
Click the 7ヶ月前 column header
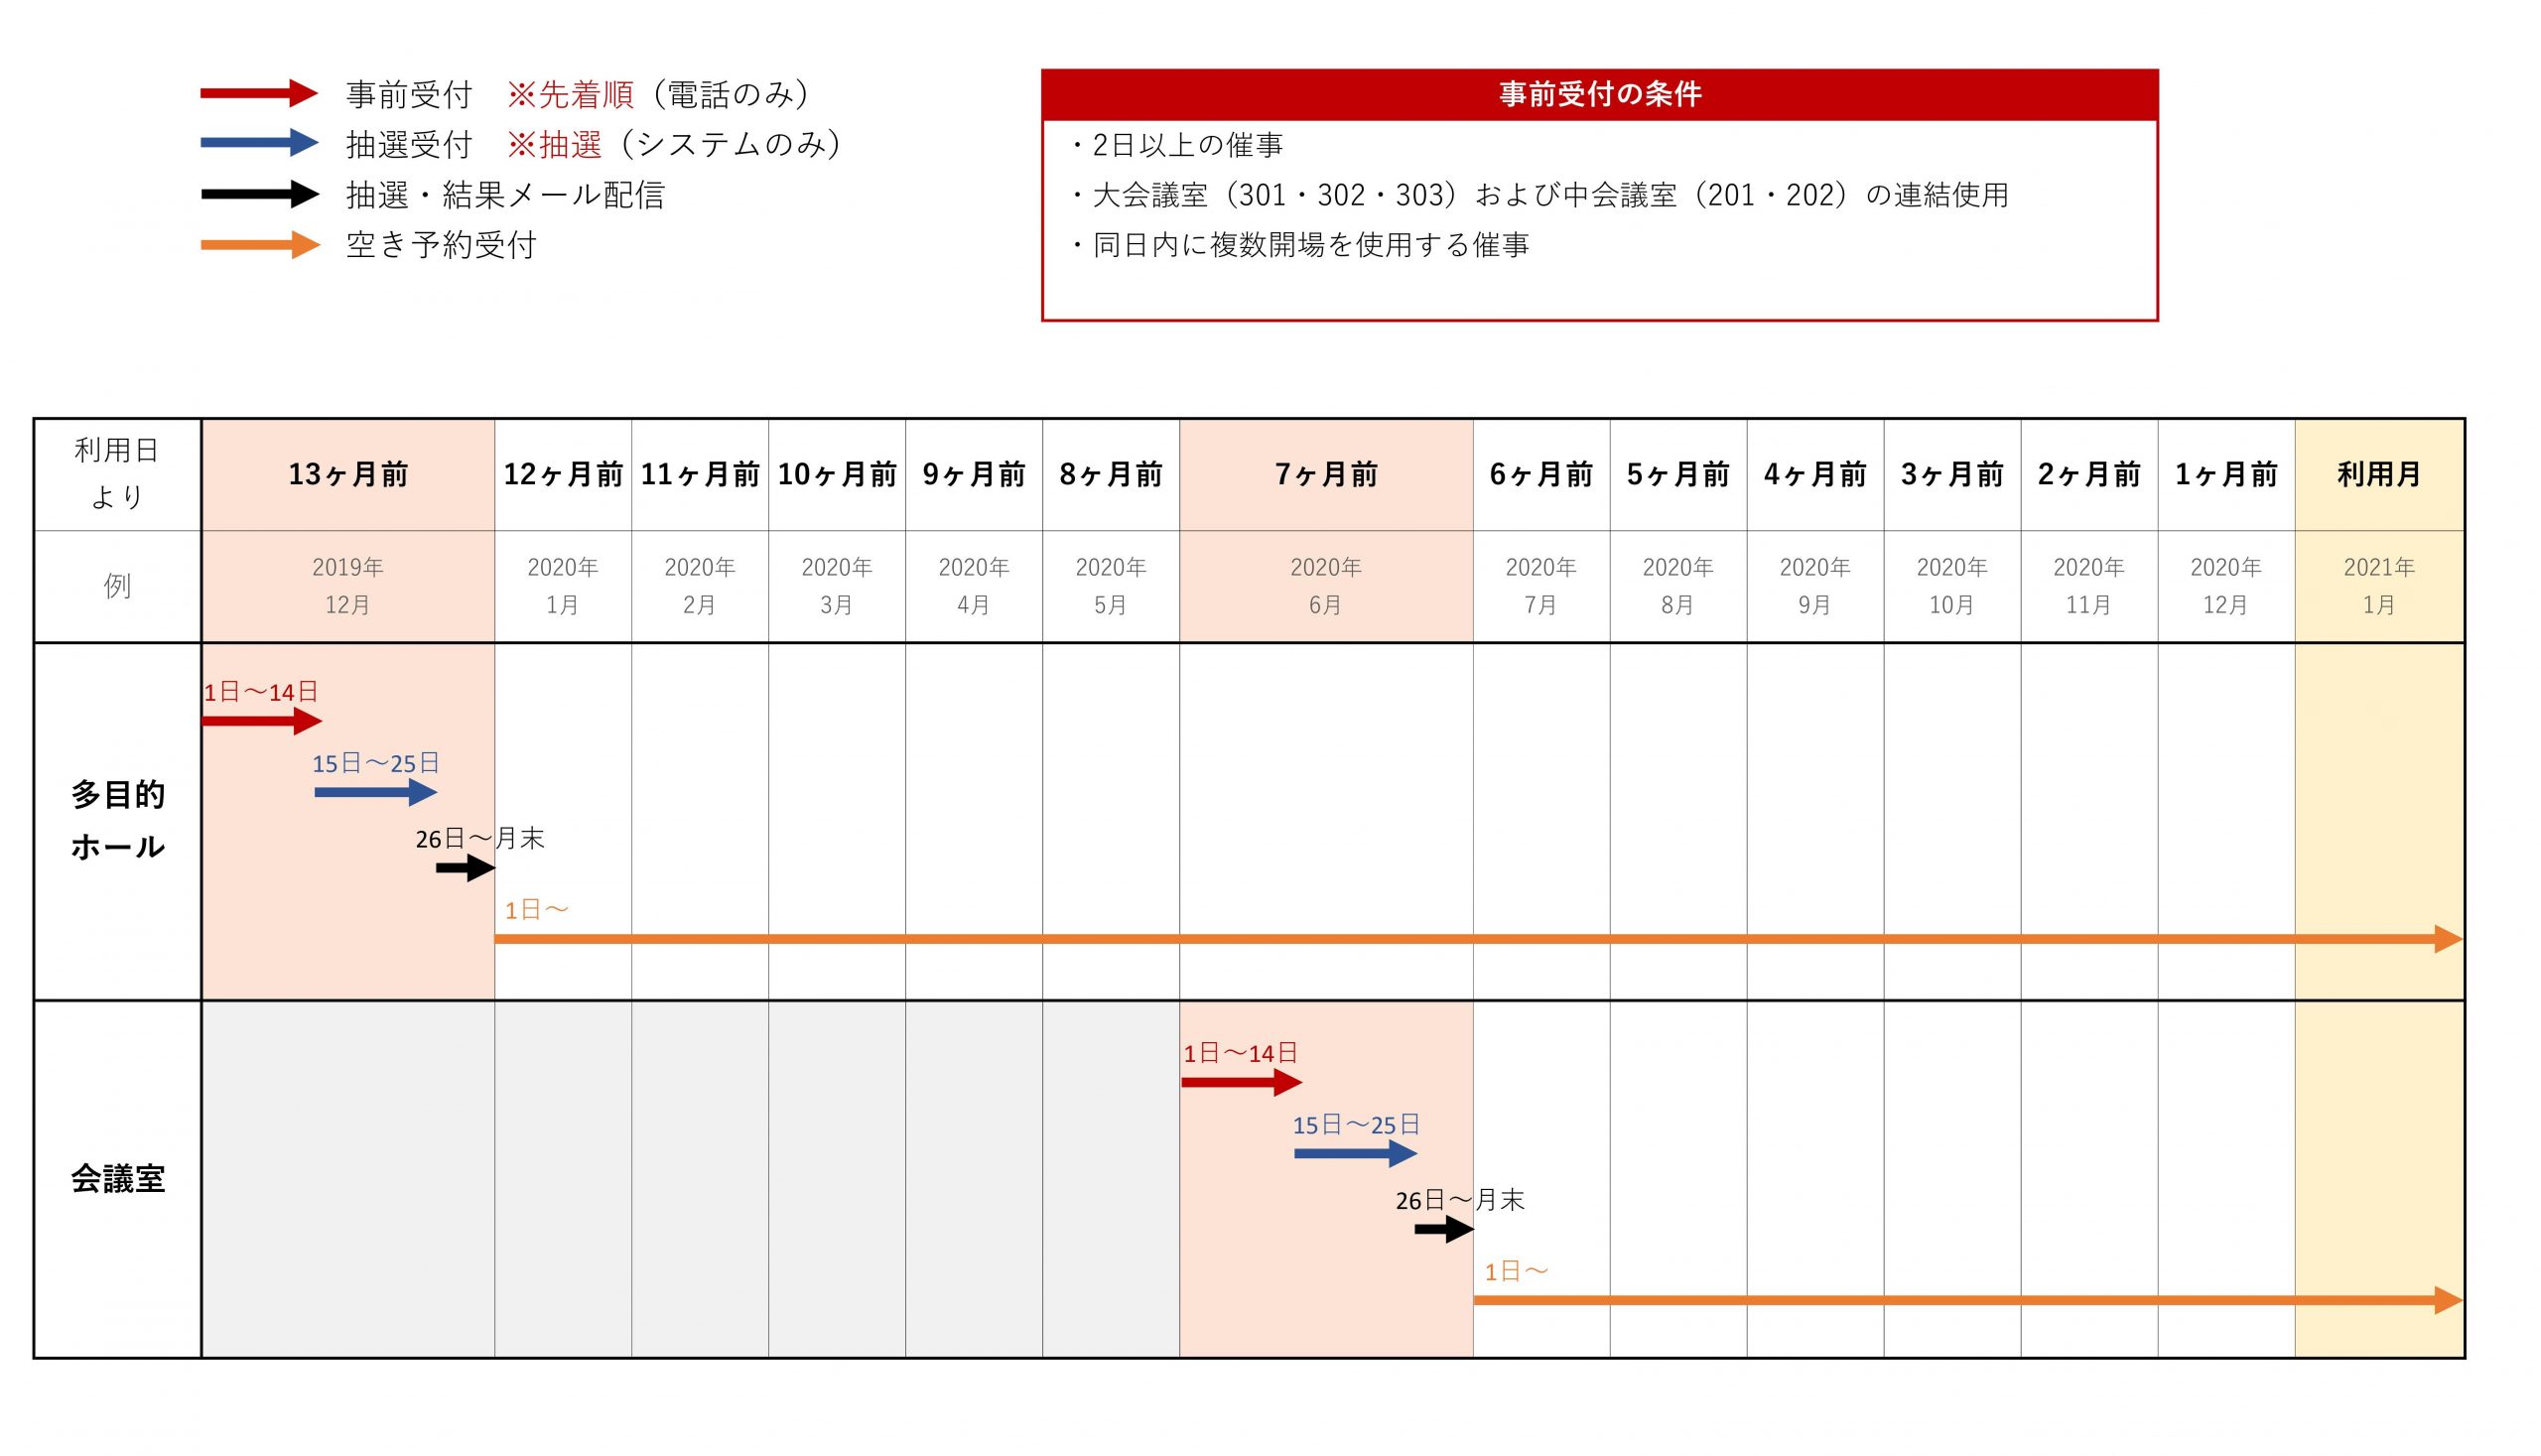click(x=1326, y=474)
